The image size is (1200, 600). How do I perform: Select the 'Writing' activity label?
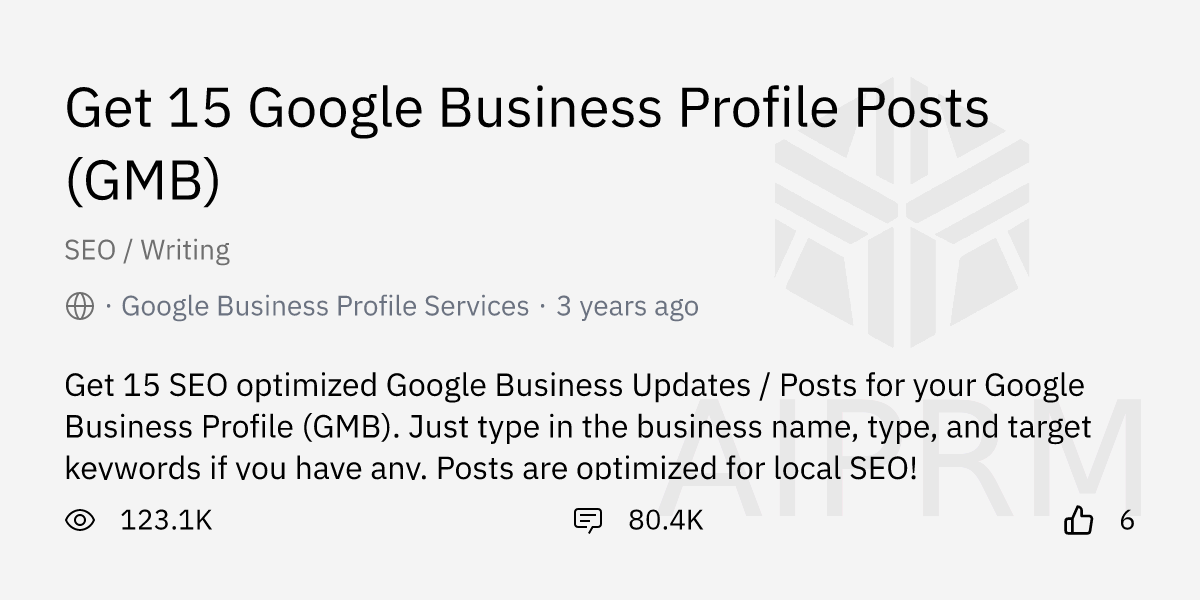point(185,250)
